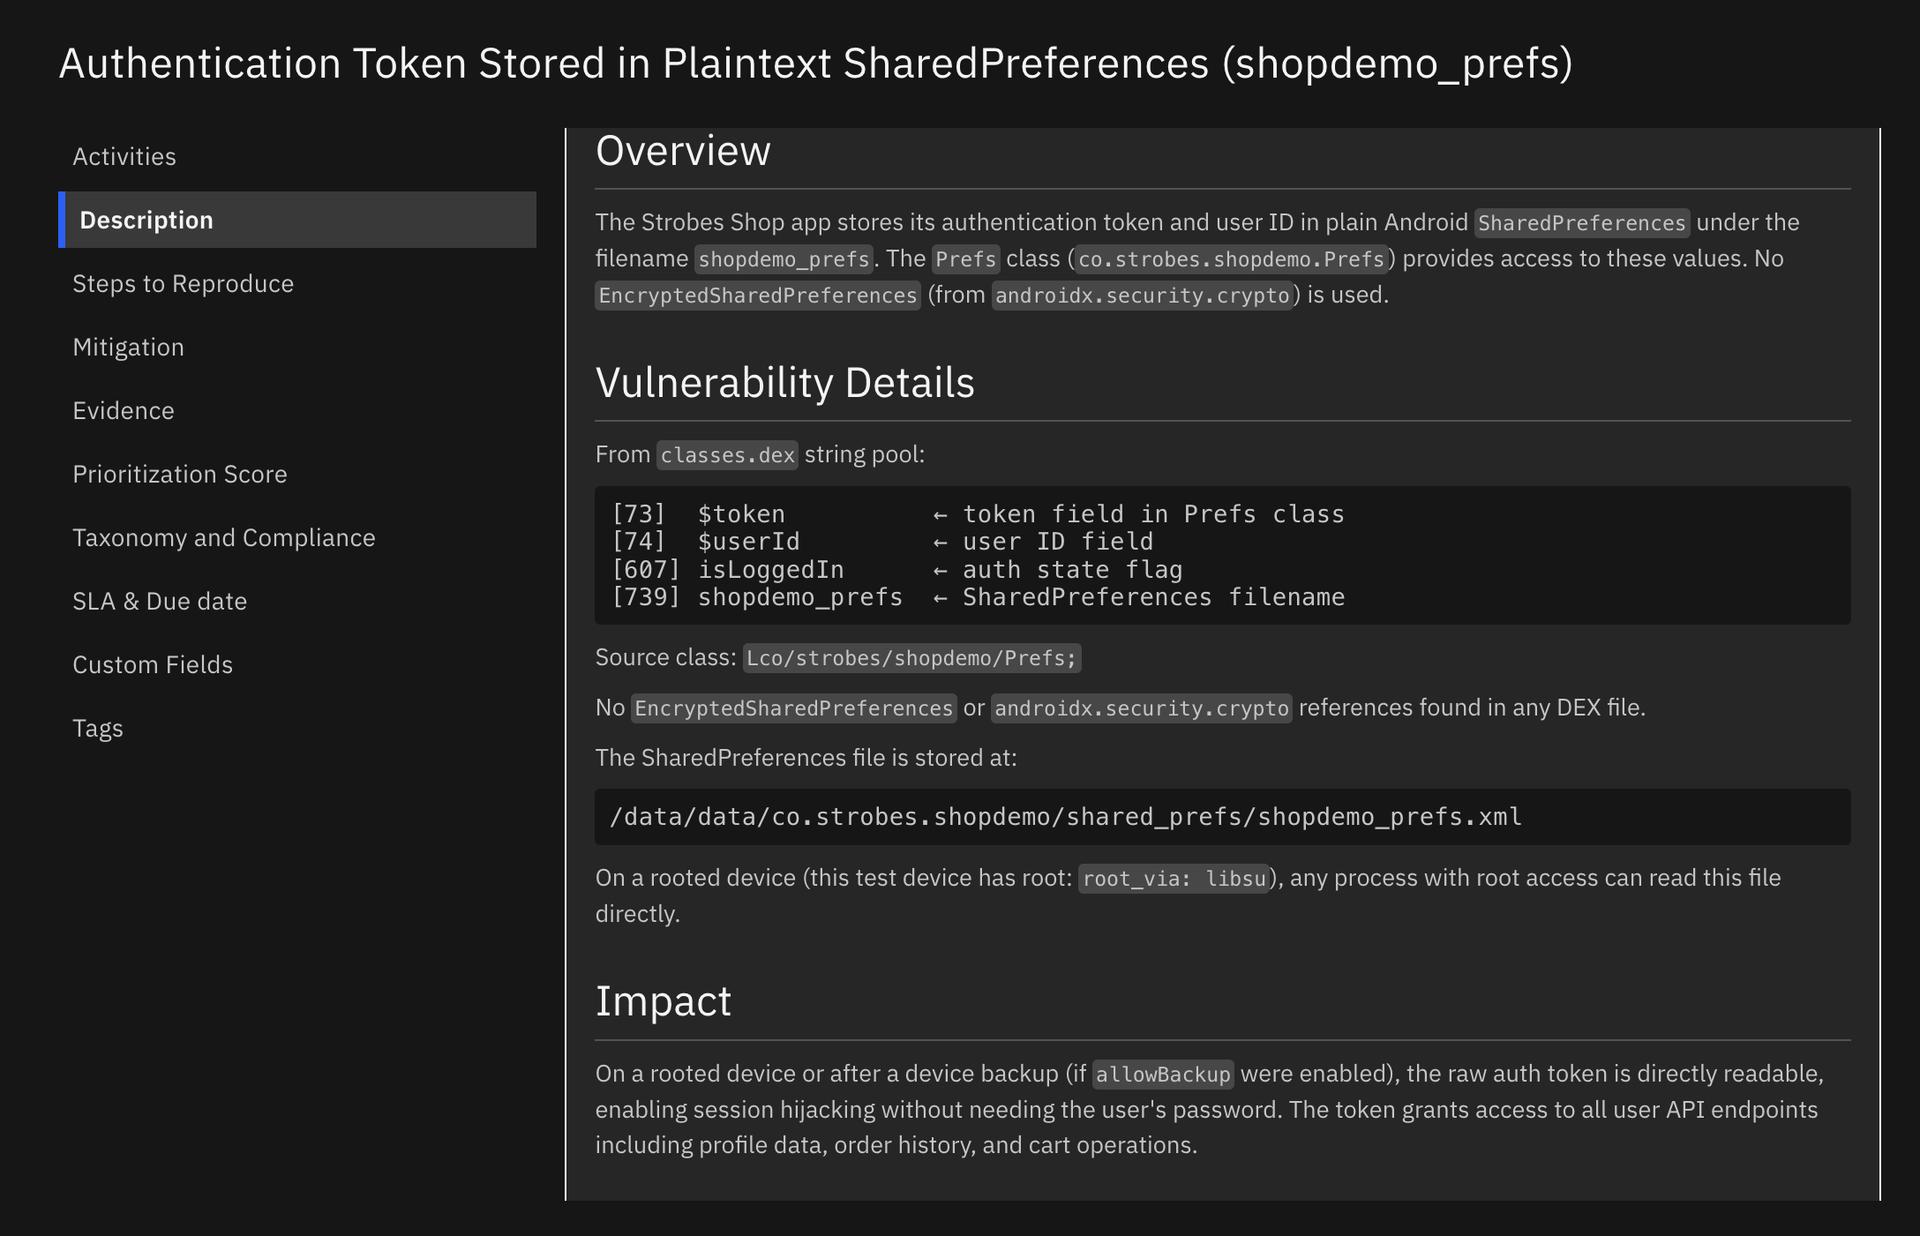Click the classes.dex code tag

(x=727, y=455)
